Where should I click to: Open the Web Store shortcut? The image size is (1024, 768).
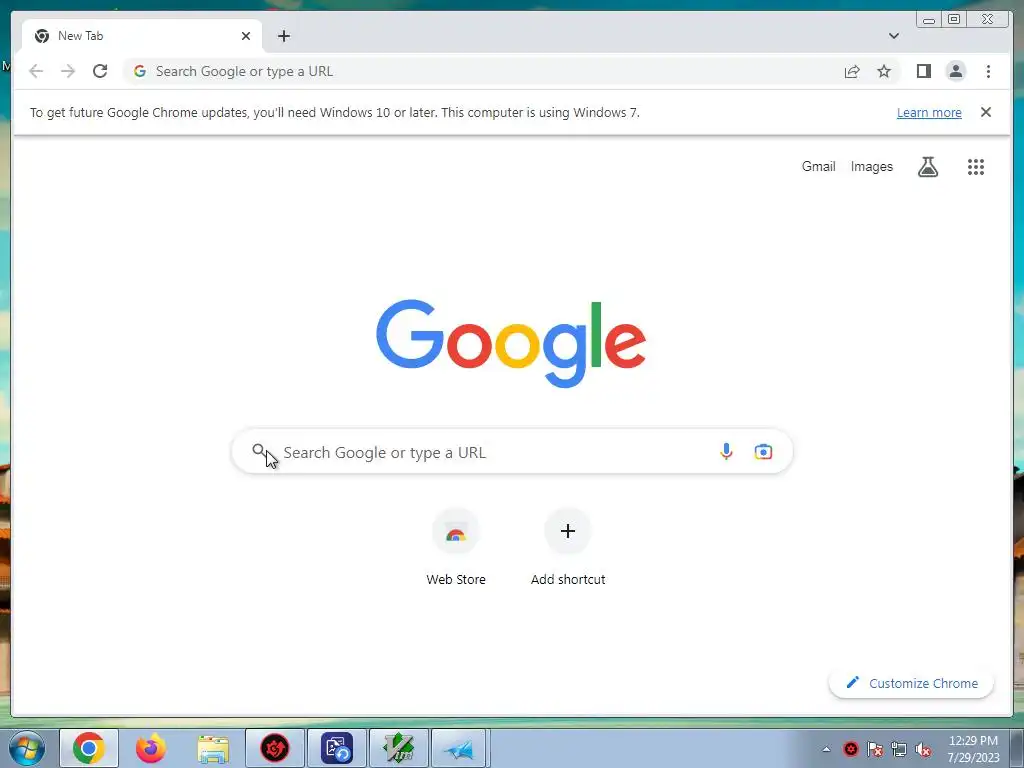(456, 547)
